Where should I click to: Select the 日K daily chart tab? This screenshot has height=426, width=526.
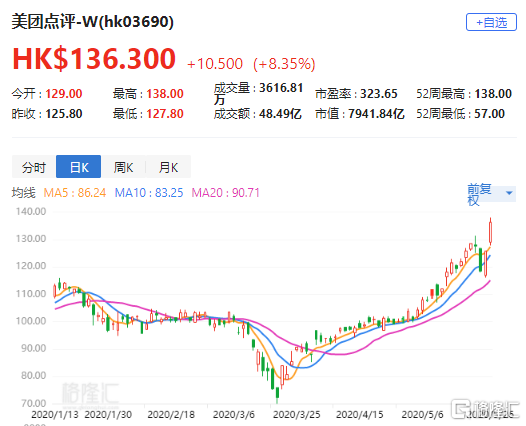[x=78, y=167]
